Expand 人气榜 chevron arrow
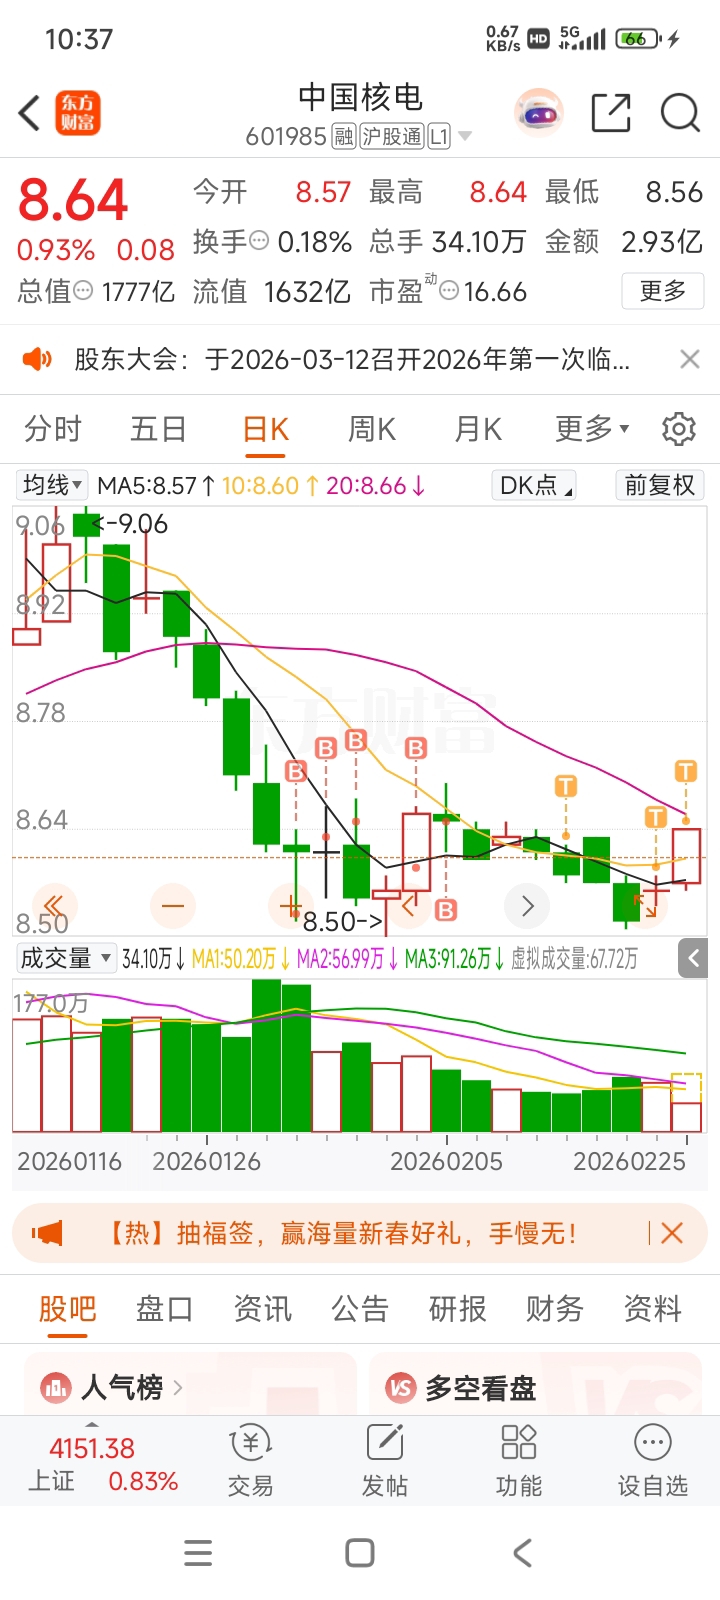Viewport: 720px width, 1600px height. pyautogui.click(x=178, y=1387)
